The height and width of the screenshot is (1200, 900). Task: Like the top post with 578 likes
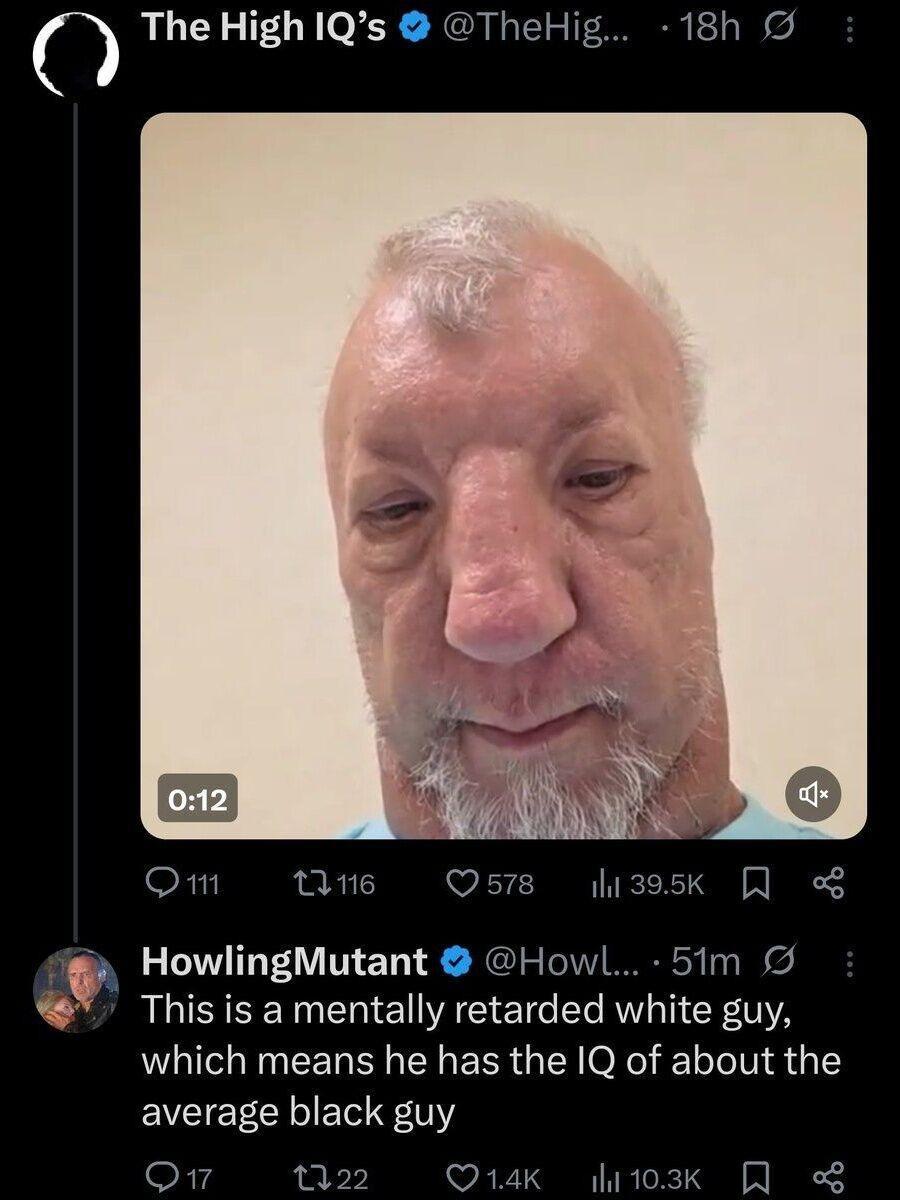pos(462,884)
